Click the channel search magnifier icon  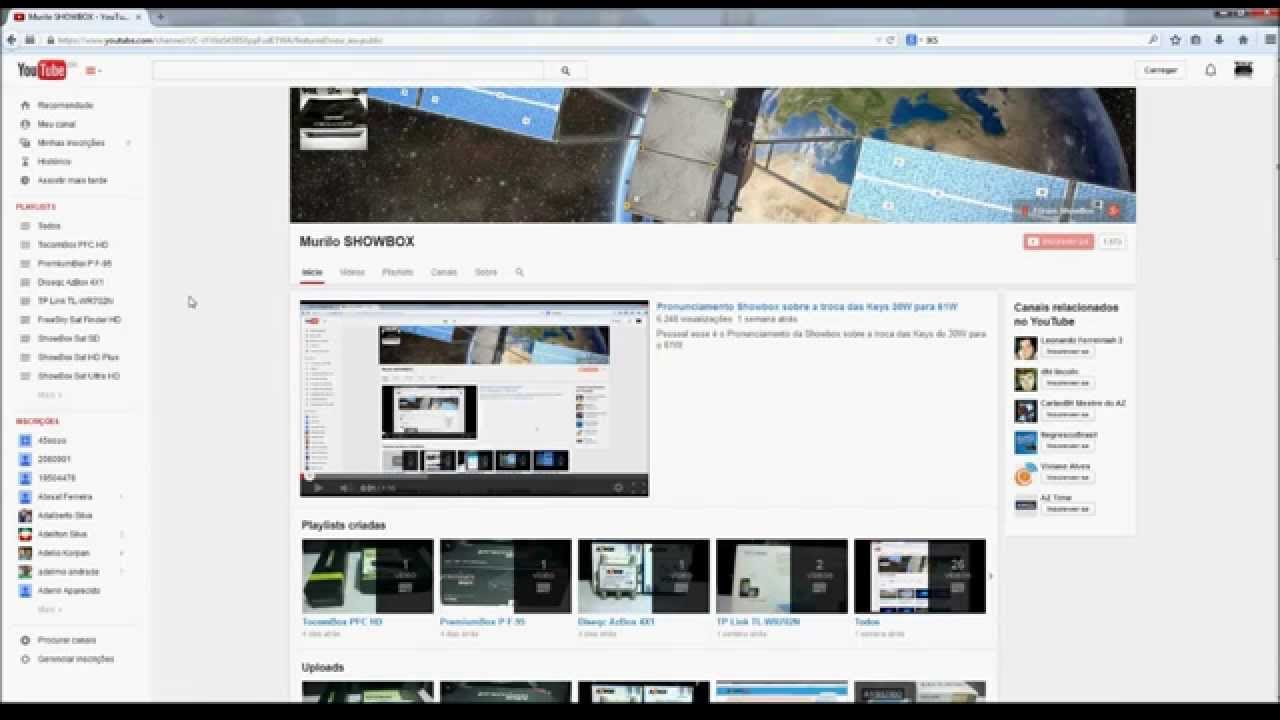[519, 272]
